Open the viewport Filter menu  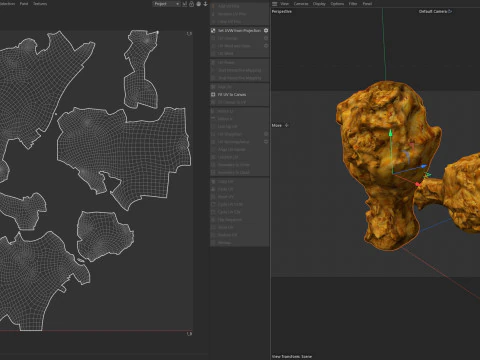pyautogui.click(x=353, y=4)
